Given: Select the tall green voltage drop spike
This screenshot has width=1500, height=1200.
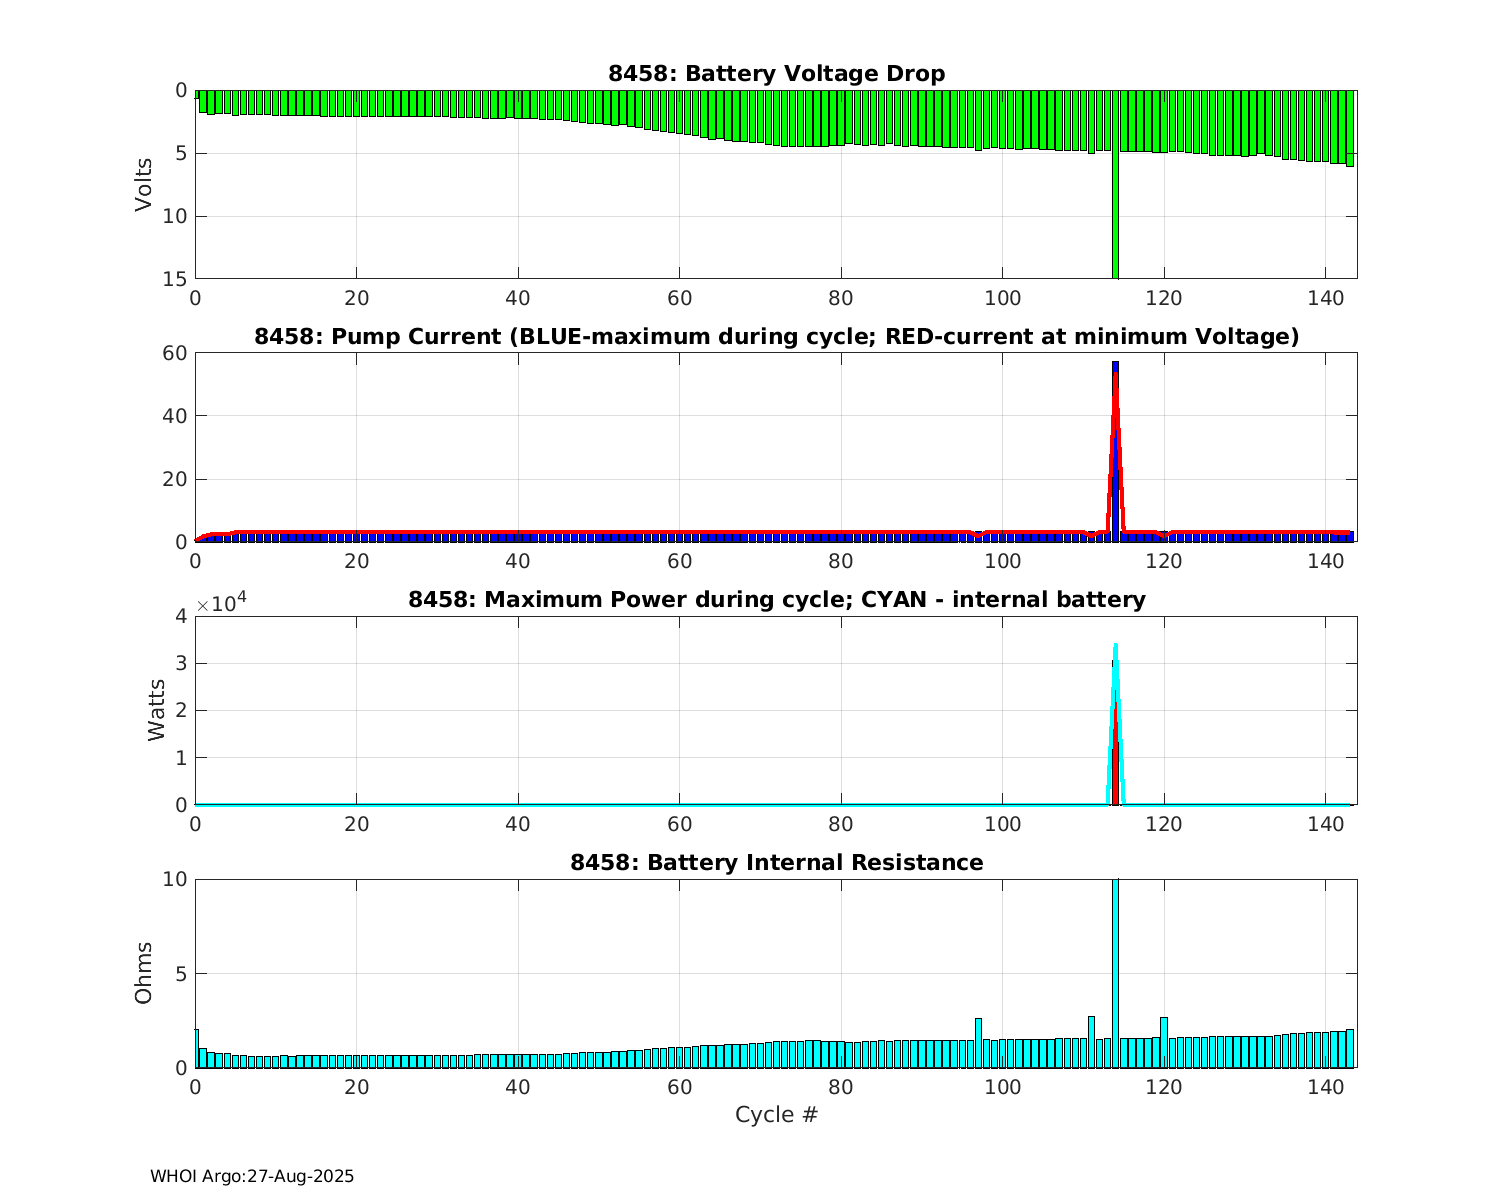Looking at the screenshot, I should (1115, 220).
